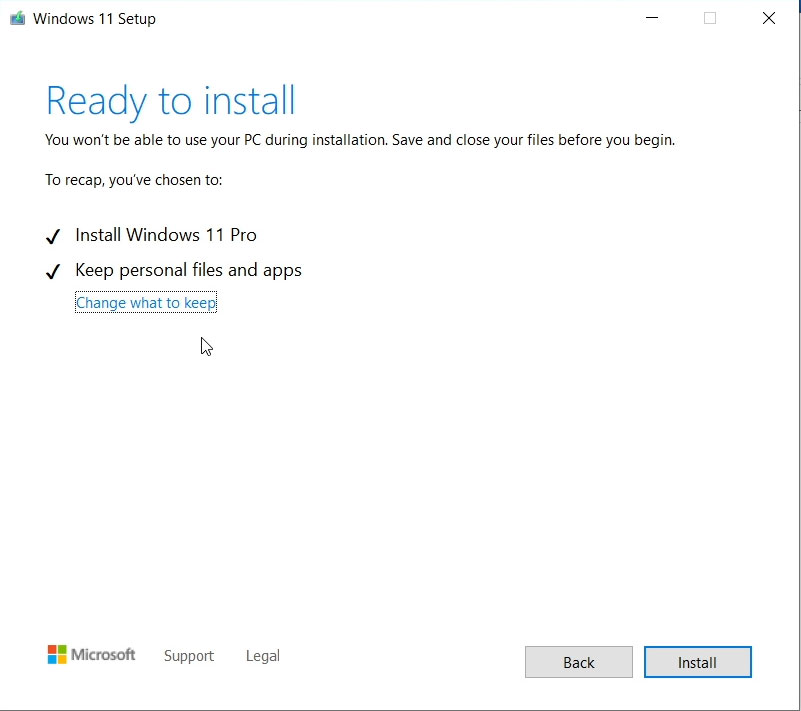Click the checkmark beside Install Windows 11 Pro
Viewport: 801px width, 711px height.
pos(53,237)
